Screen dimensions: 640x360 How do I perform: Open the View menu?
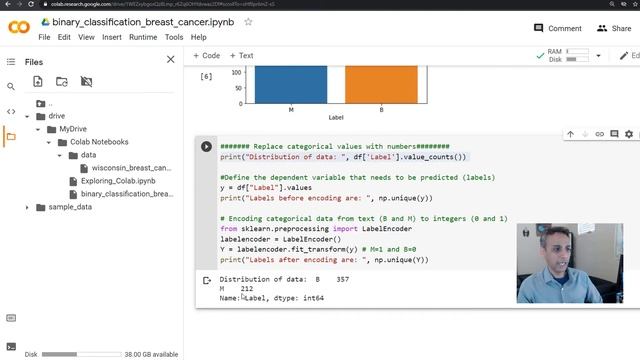pyautogui.click(x=86, y=37)
